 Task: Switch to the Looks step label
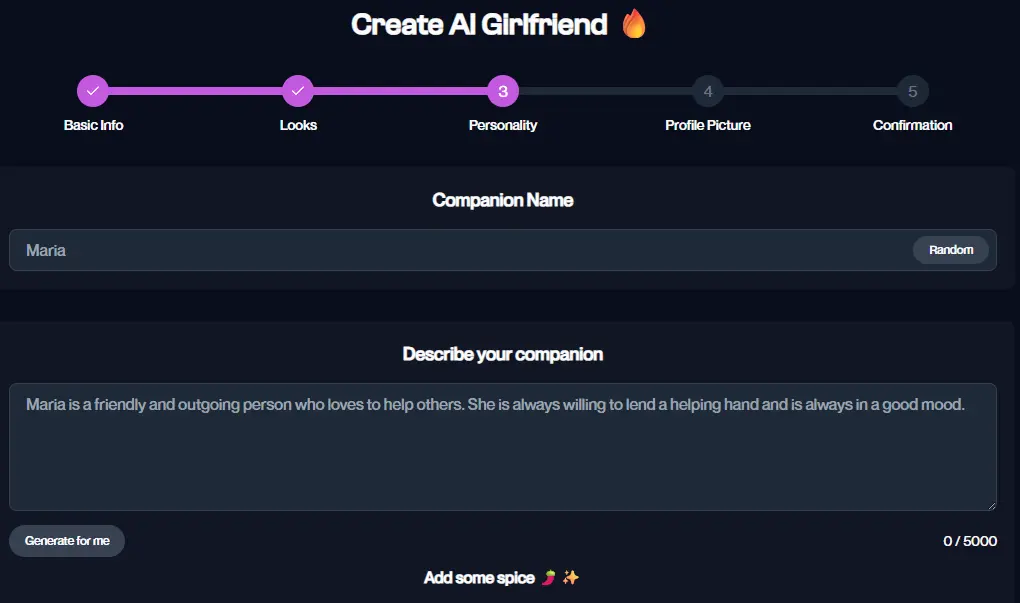pos(298,125)
